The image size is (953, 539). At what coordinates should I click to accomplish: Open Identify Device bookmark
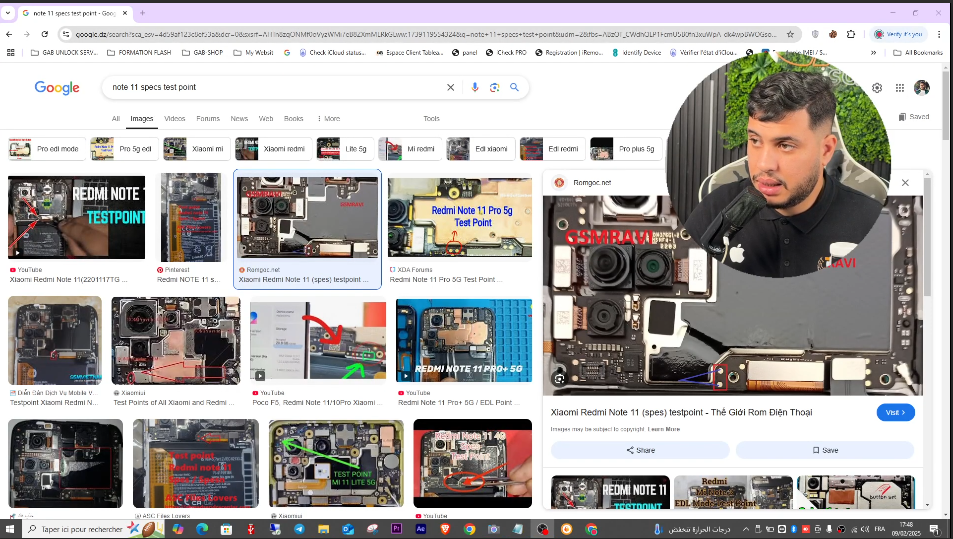point(636,53)
